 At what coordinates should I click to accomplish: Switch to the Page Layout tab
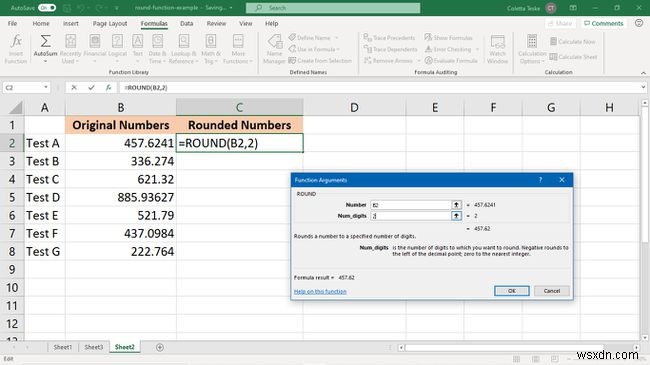[x=110, y=24]
